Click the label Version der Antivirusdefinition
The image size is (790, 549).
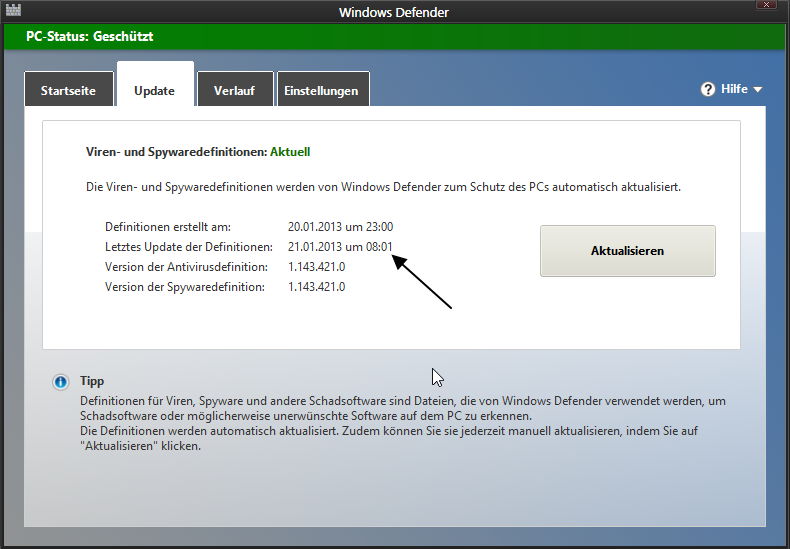(x=186, y=267)
